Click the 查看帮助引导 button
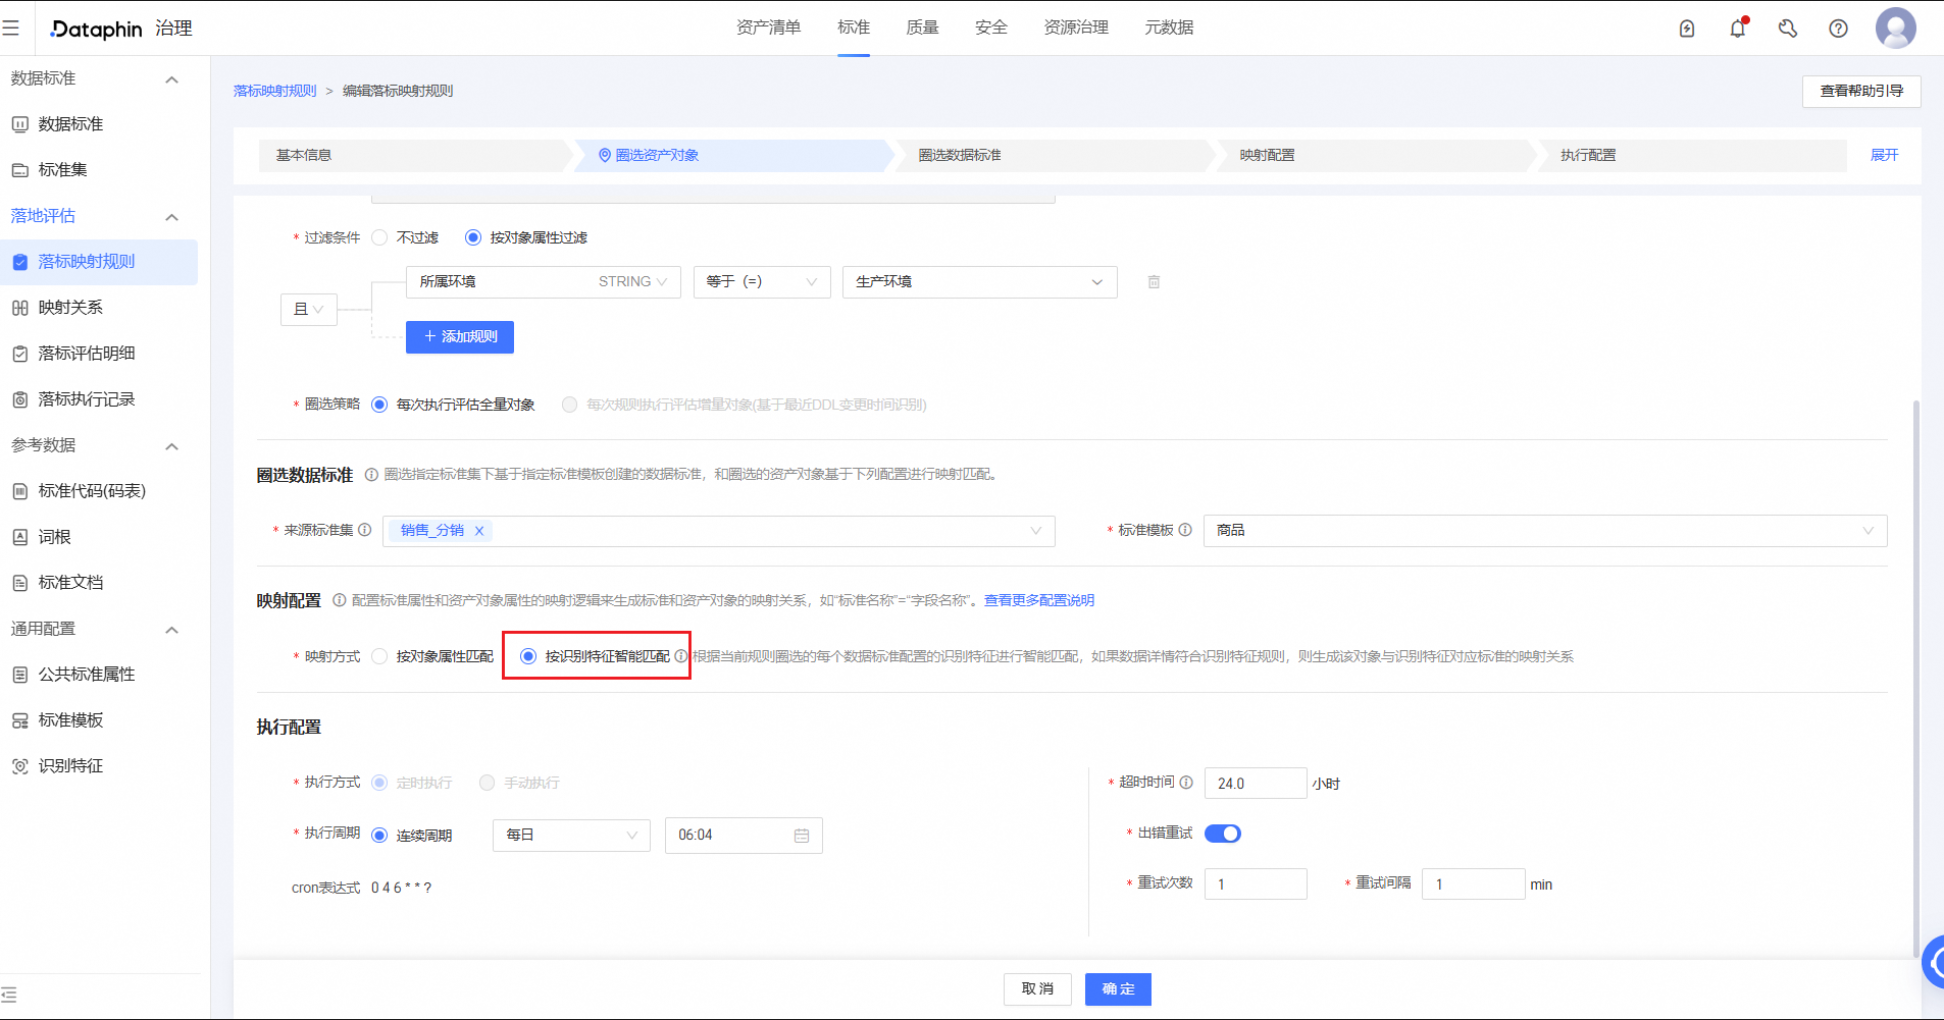The width and height of the screenshot is (1944, 1020). point(1861,91)
